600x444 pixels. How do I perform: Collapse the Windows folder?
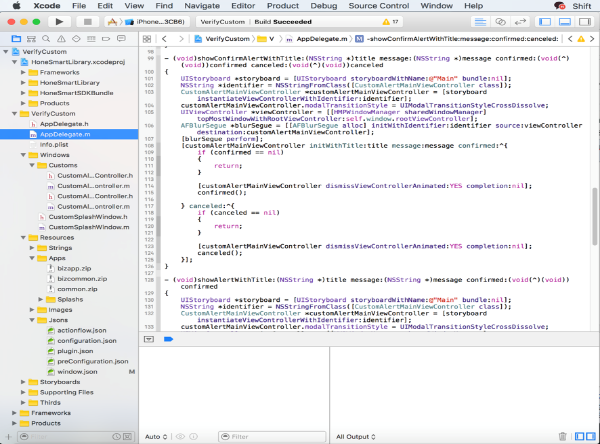click(23, 155)
